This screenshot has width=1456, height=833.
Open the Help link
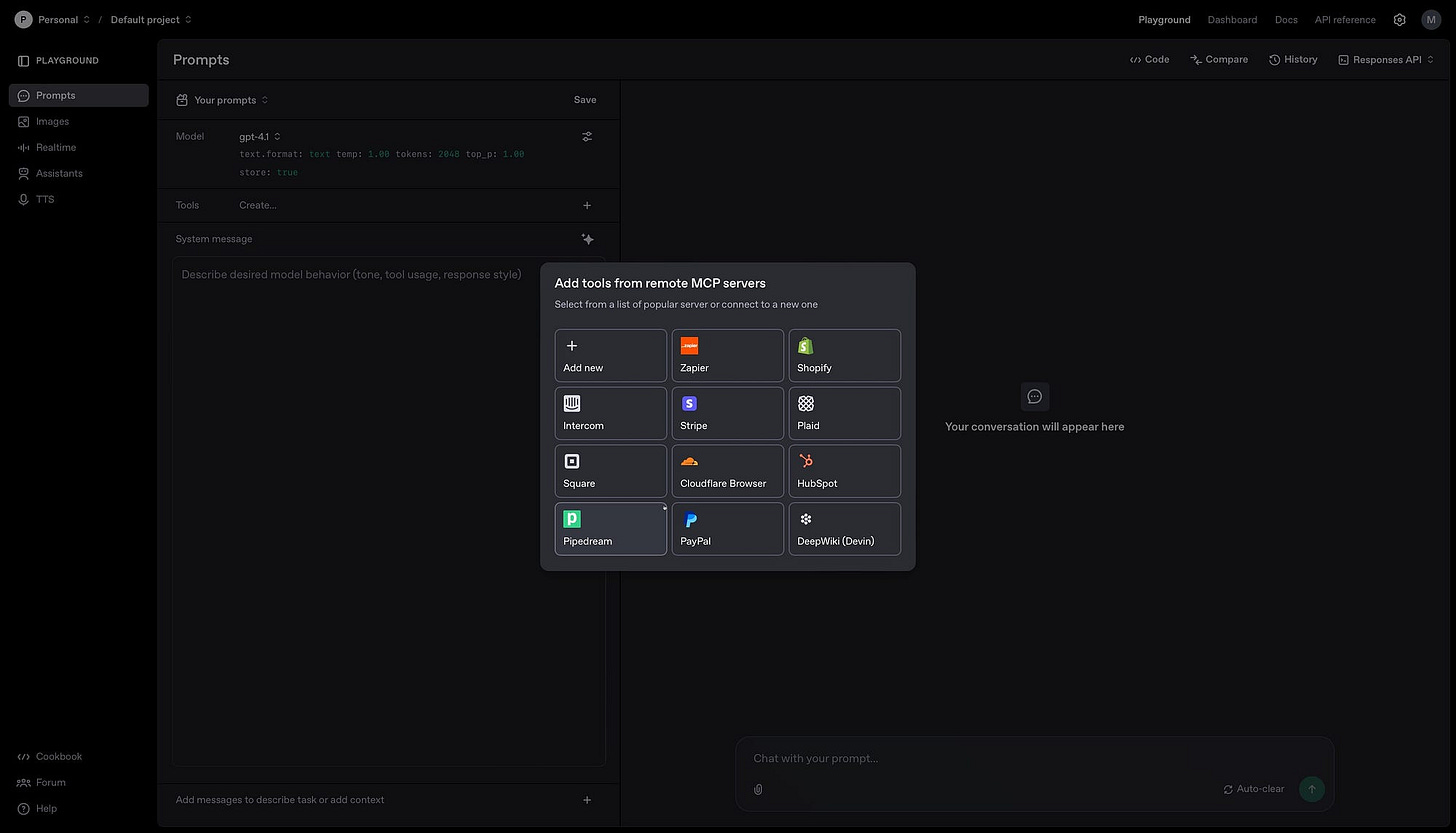point(37,809)
